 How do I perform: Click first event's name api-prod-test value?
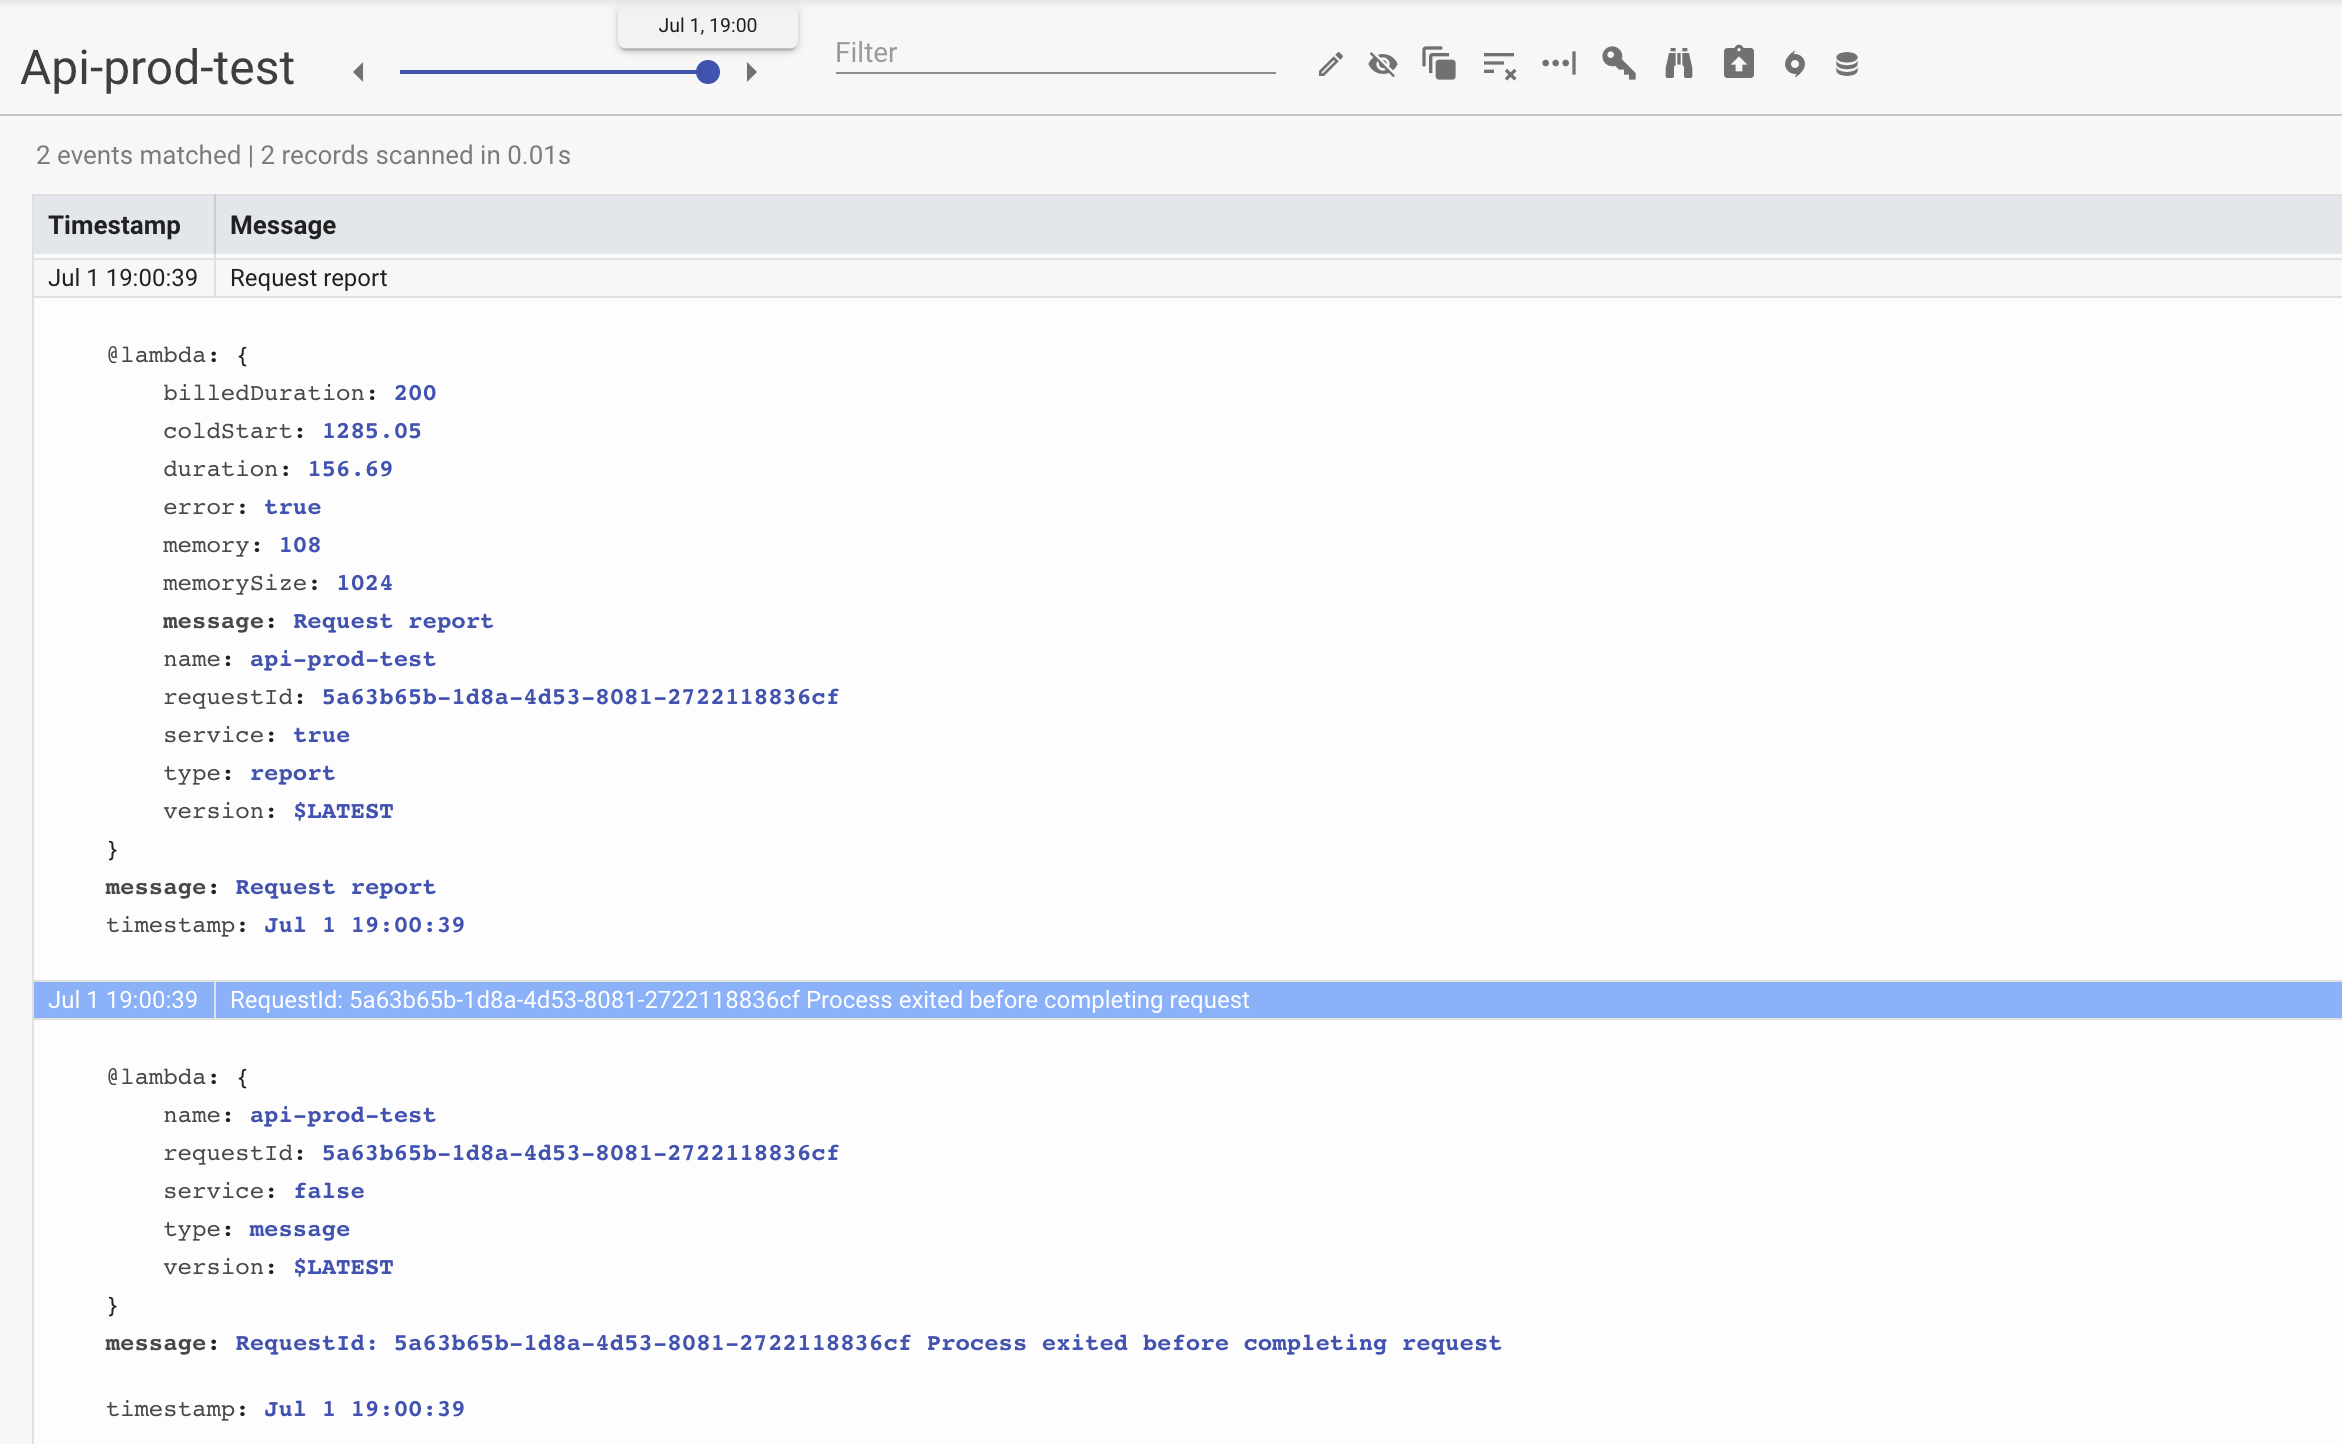tap(343, 659)
